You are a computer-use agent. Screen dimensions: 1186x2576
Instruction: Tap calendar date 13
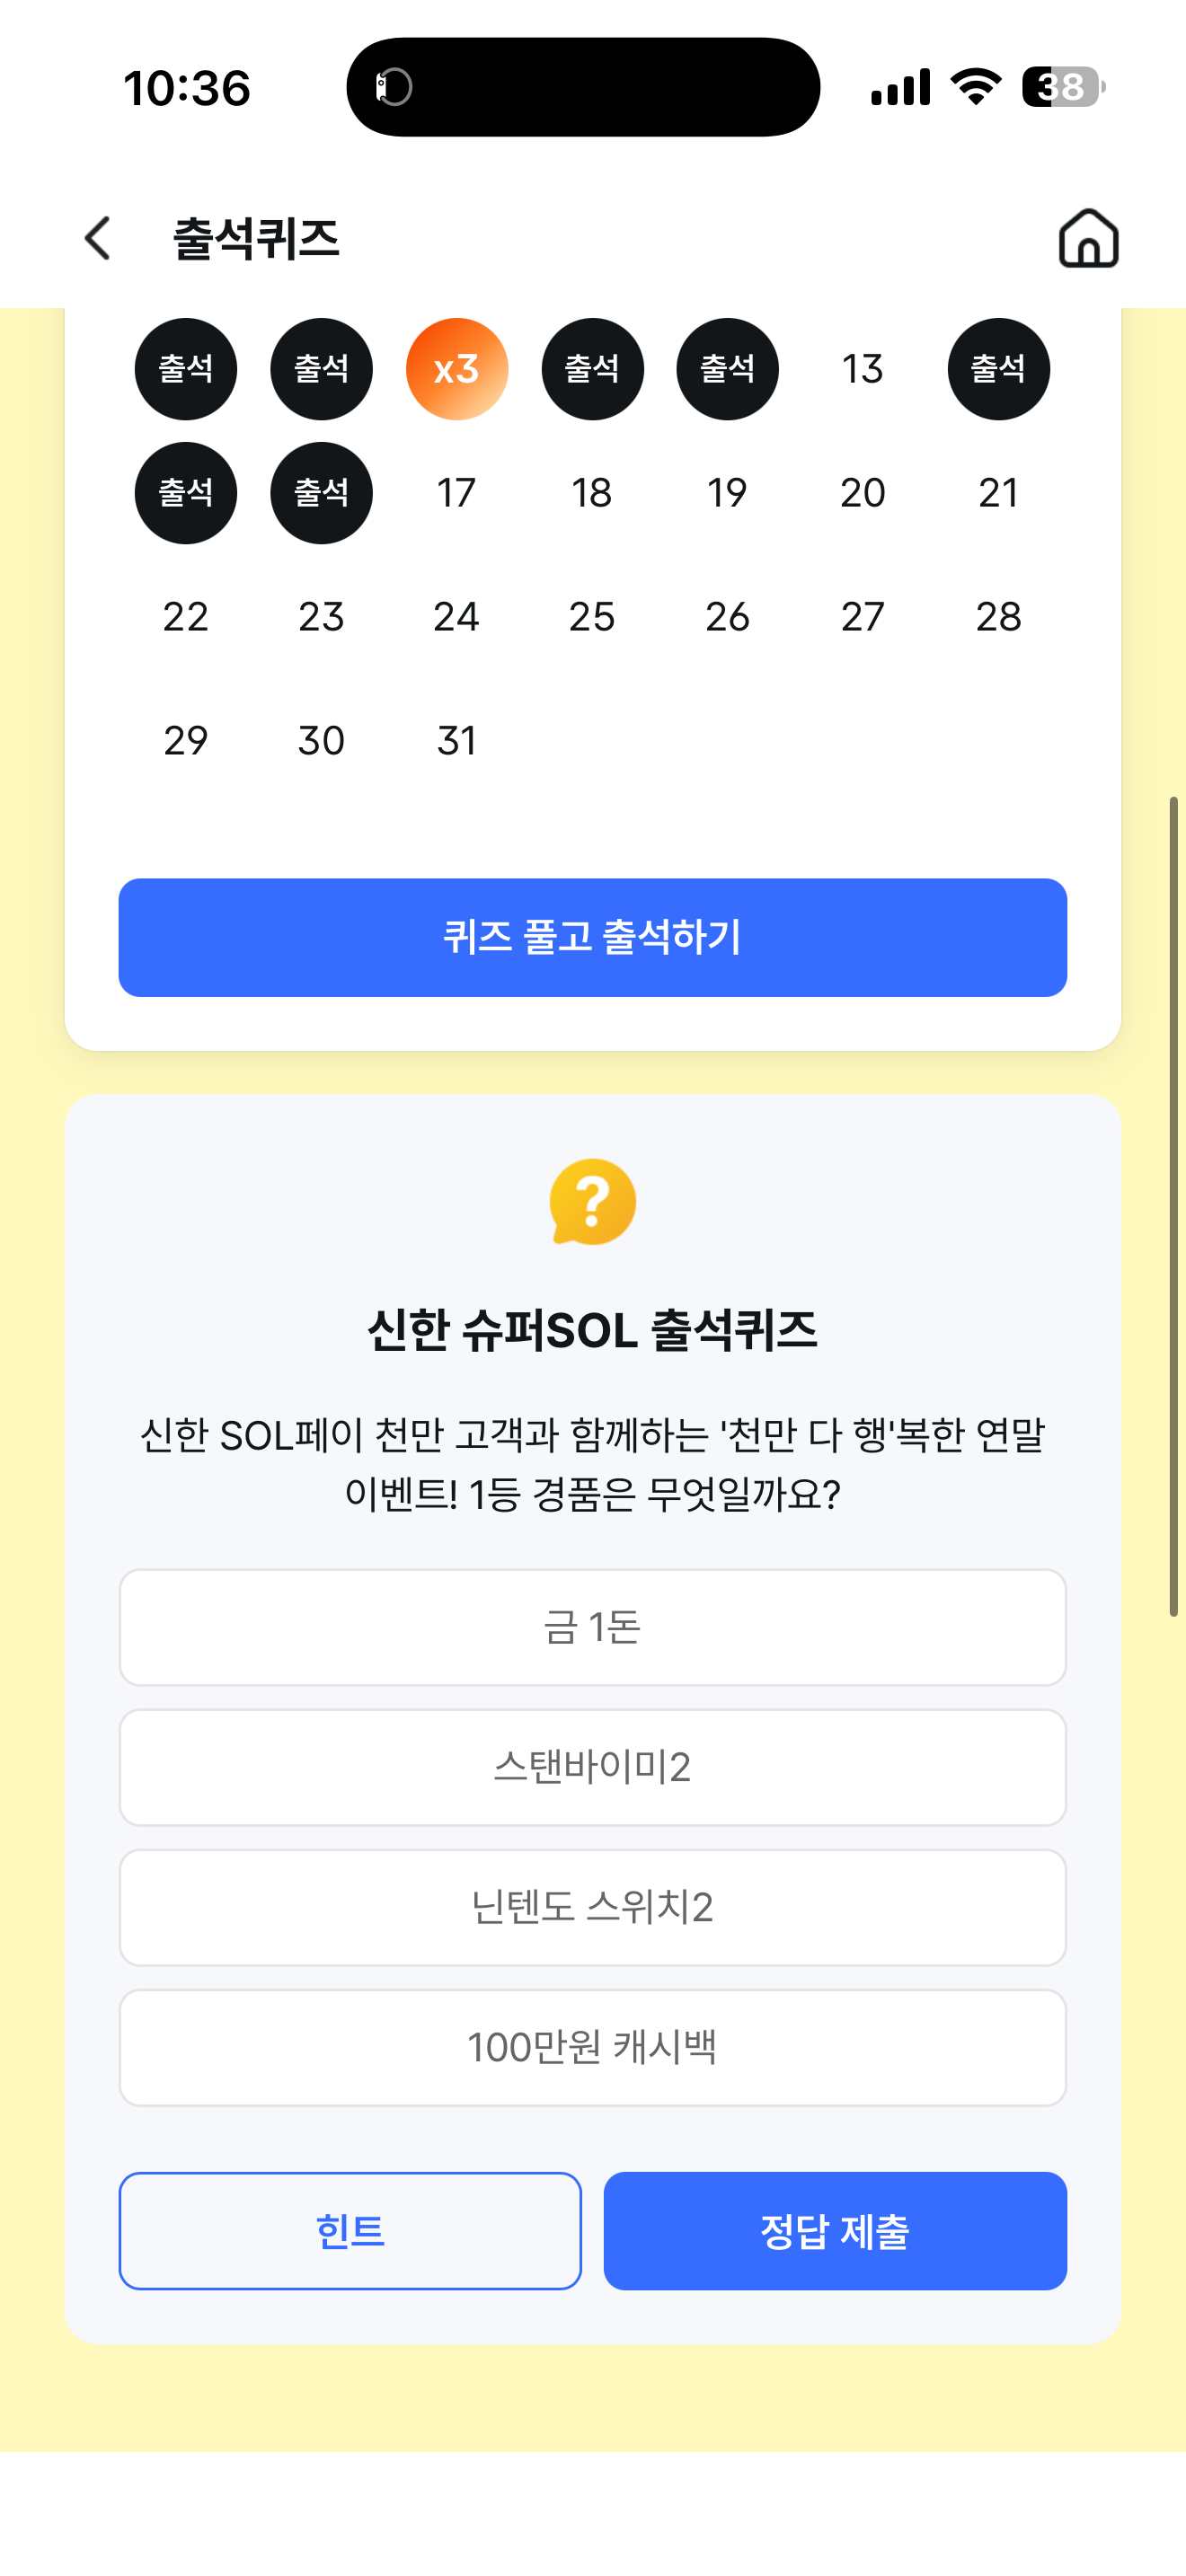pyautogui.click(x=863, y=369)
